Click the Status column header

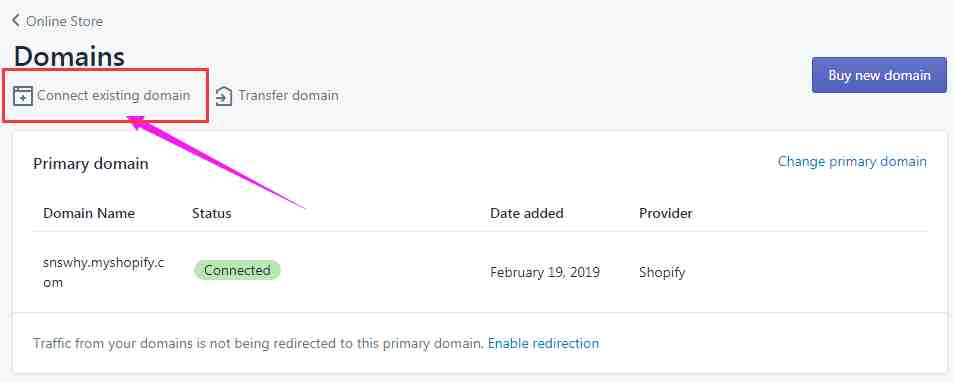212,214
